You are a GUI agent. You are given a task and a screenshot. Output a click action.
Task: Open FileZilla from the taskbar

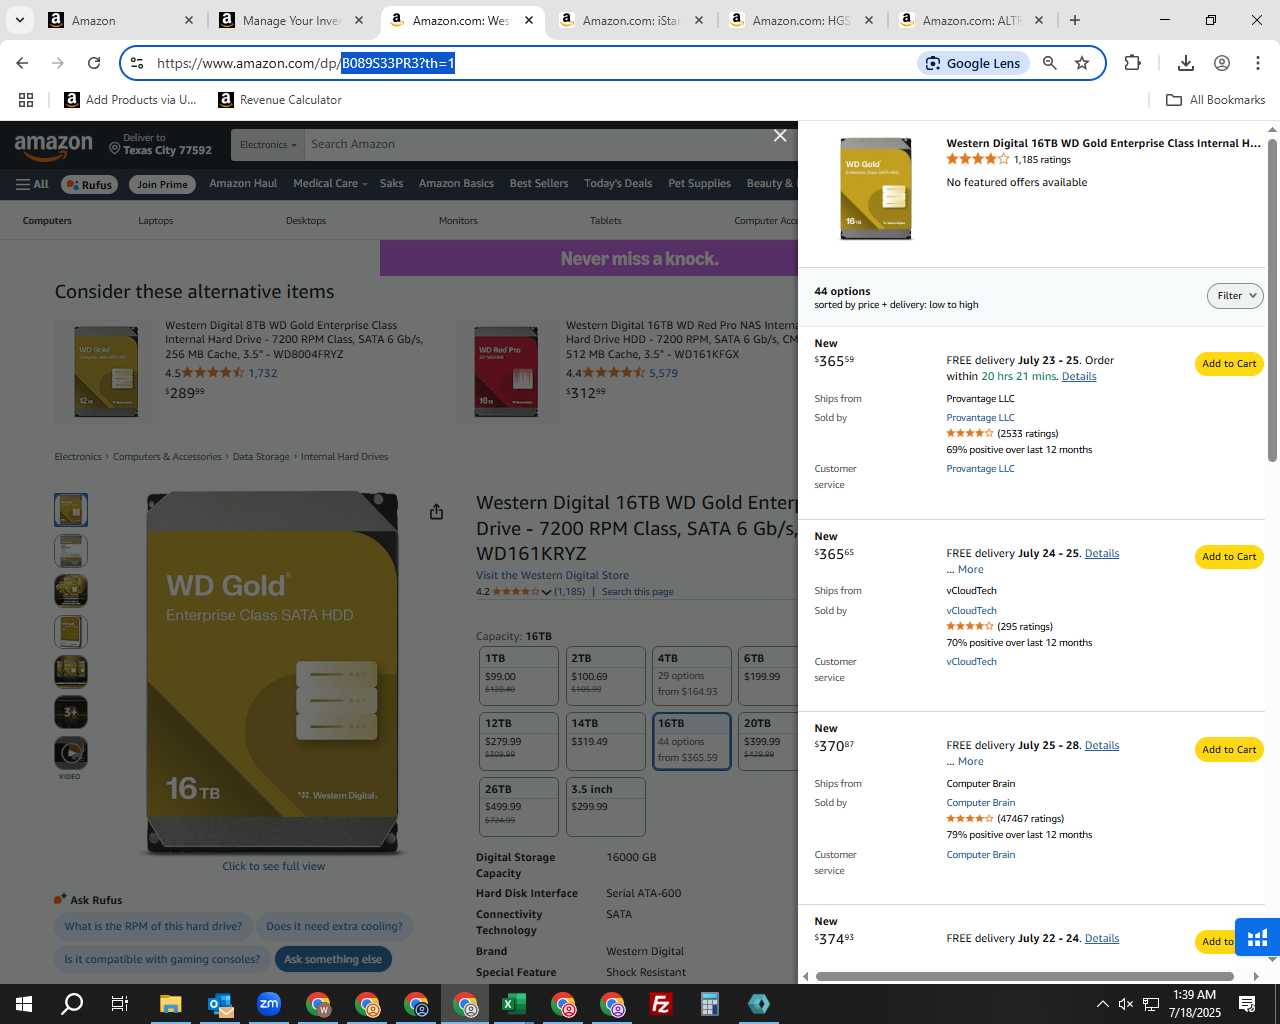(x=661, y=1004)
